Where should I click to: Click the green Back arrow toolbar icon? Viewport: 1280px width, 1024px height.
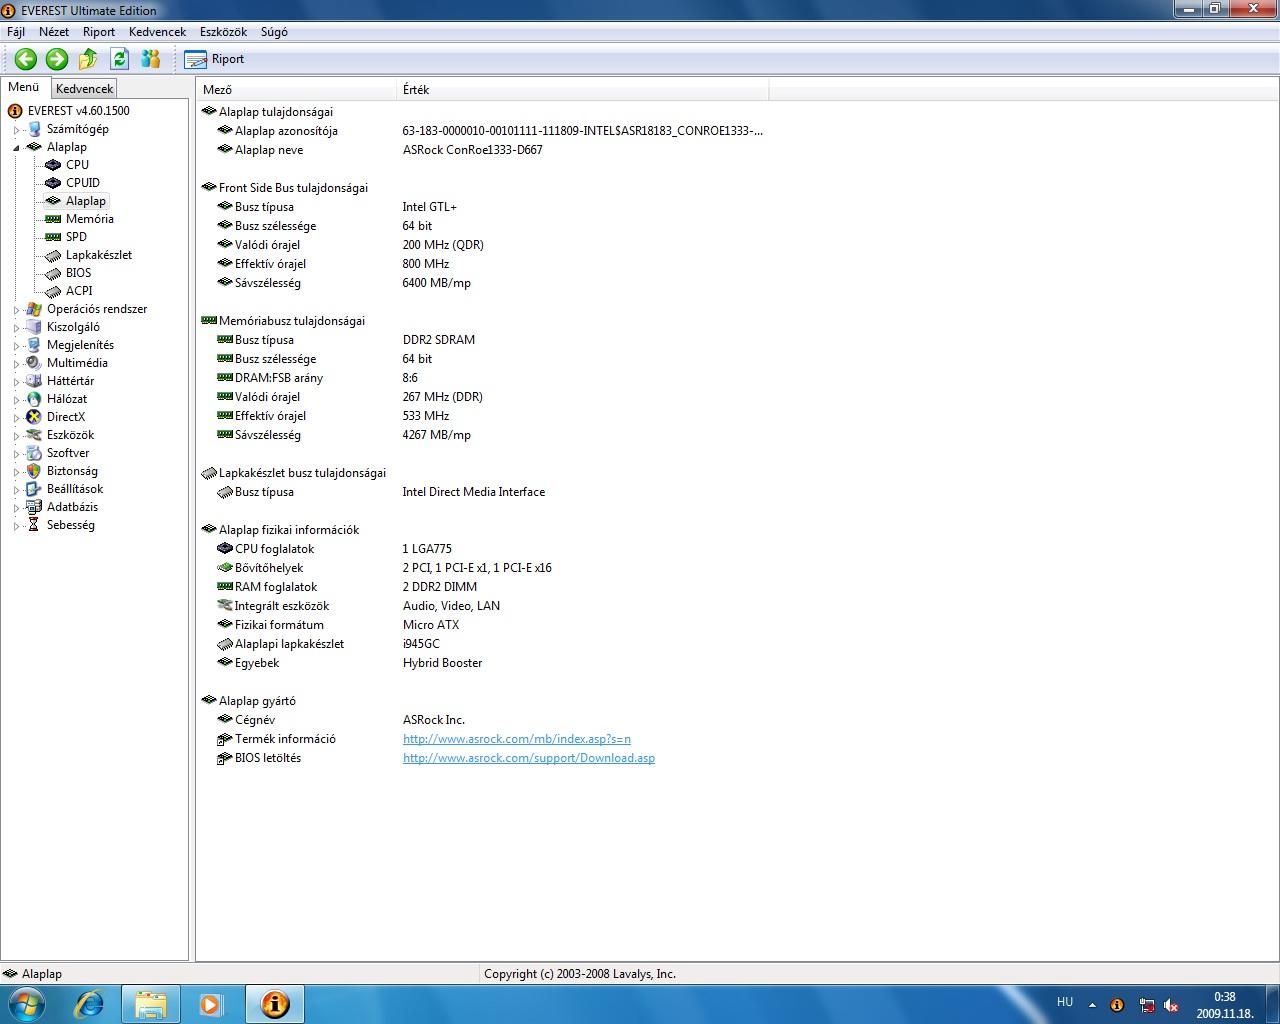click(x=26, y=59)
